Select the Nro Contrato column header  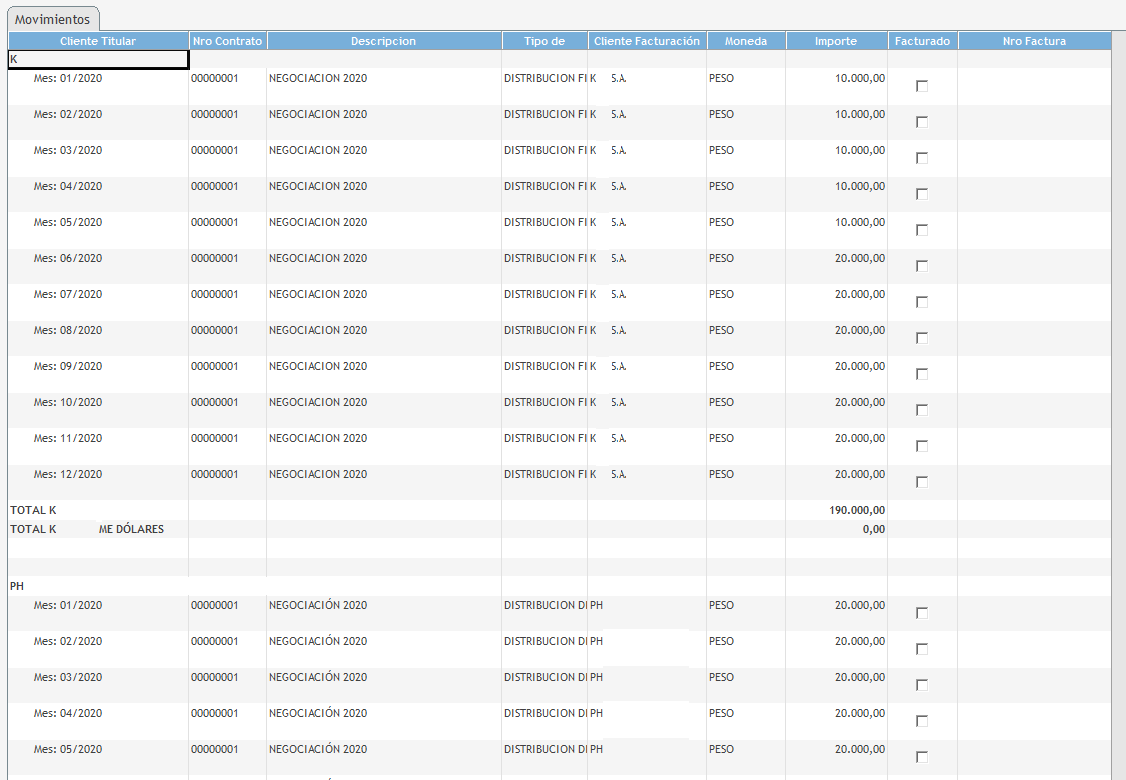[x=227, y=41]
